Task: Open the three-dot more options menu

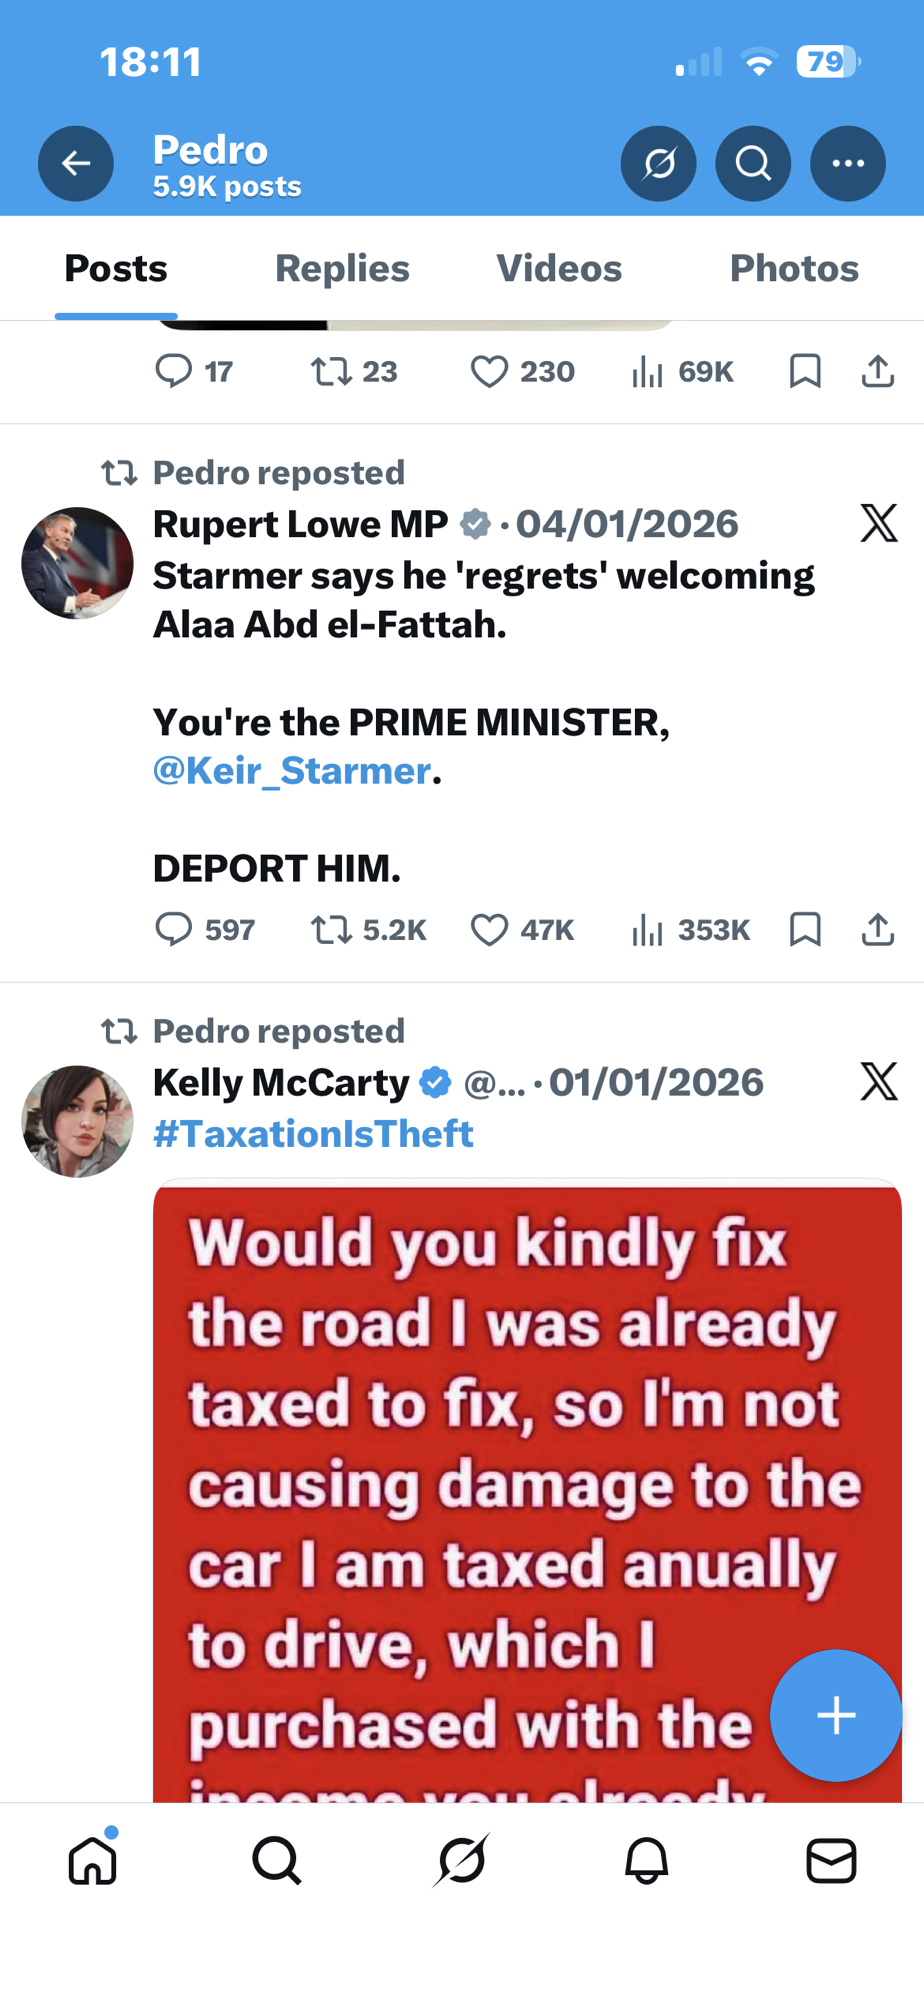Action: [847, 163]
